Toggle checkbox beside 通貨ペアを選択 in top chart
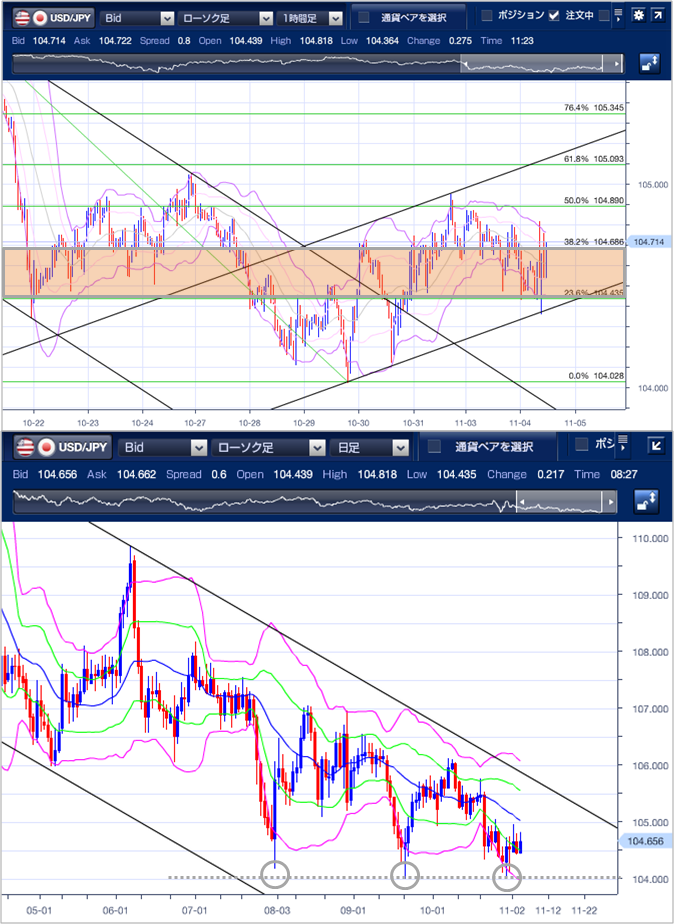Image resolution: width=674 pixels, height=924 pixels. click(x=364, y=17)
